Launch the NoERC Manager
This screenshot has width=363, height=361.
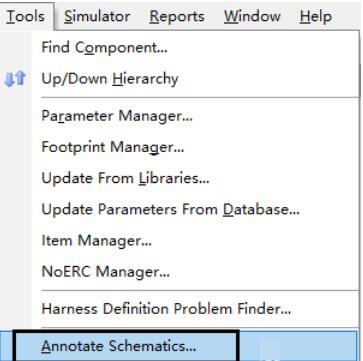tap(106, 272)
